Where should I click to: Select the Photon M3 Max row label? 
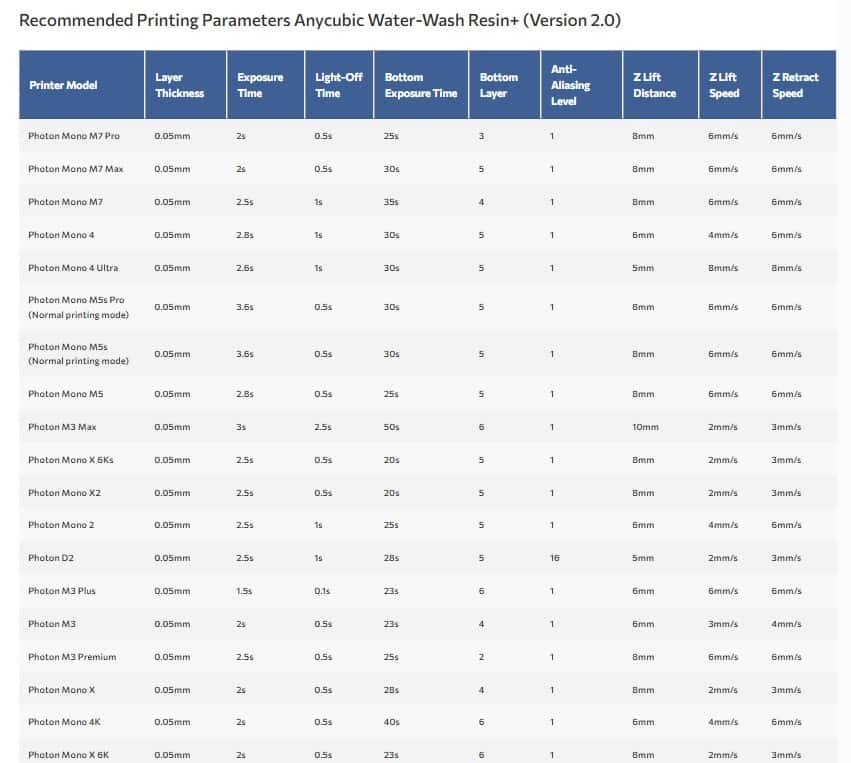click(62, 427)
